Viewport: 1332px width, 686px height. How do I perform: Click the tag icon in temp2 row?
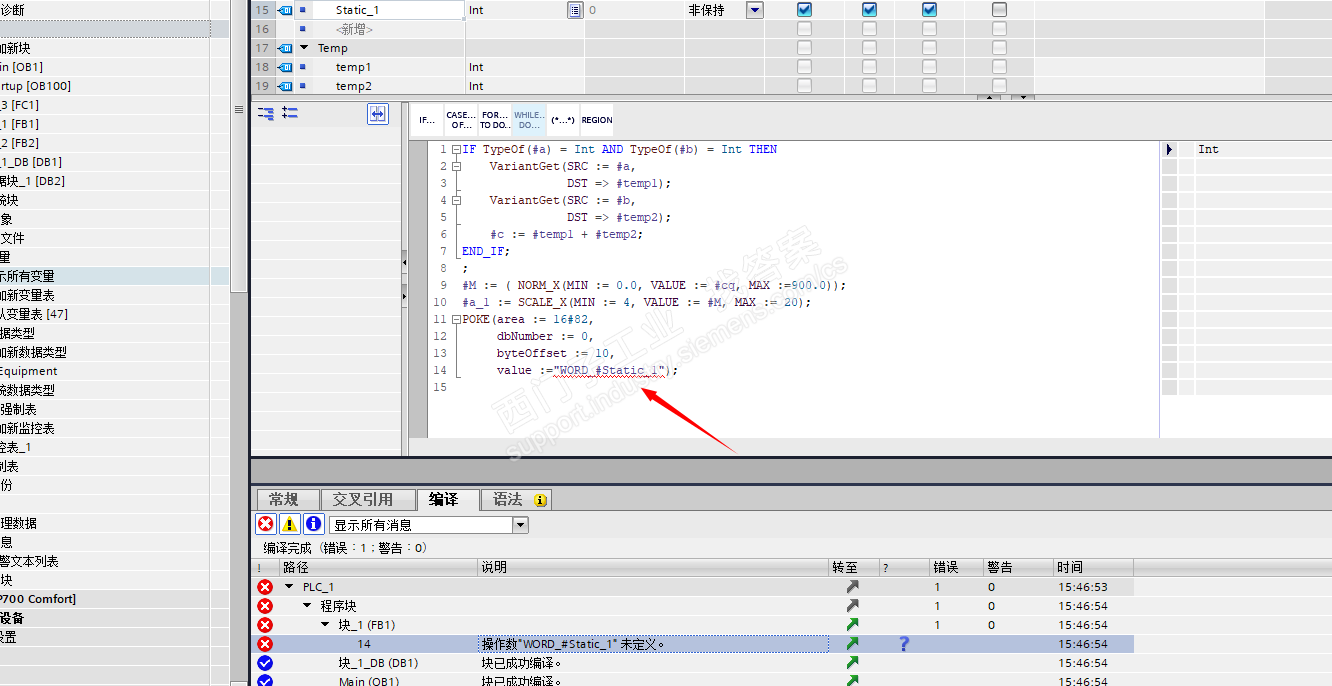[x=285, y=86]
